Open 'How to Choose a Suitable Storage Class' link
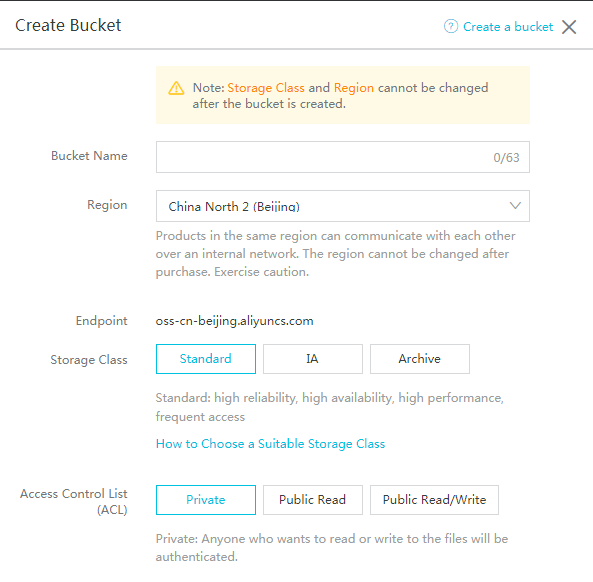 (270, 444)
